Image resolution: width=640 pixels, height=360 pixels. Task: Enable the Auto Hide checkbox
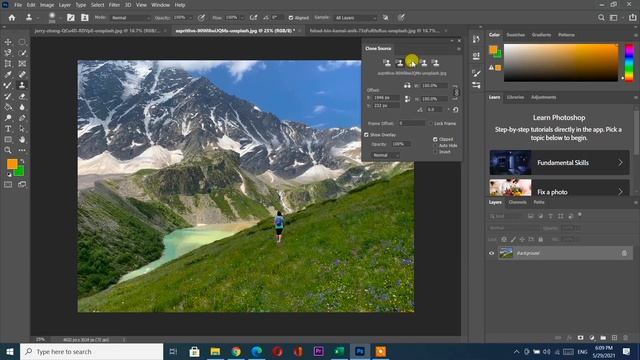[x=435, y=145]
